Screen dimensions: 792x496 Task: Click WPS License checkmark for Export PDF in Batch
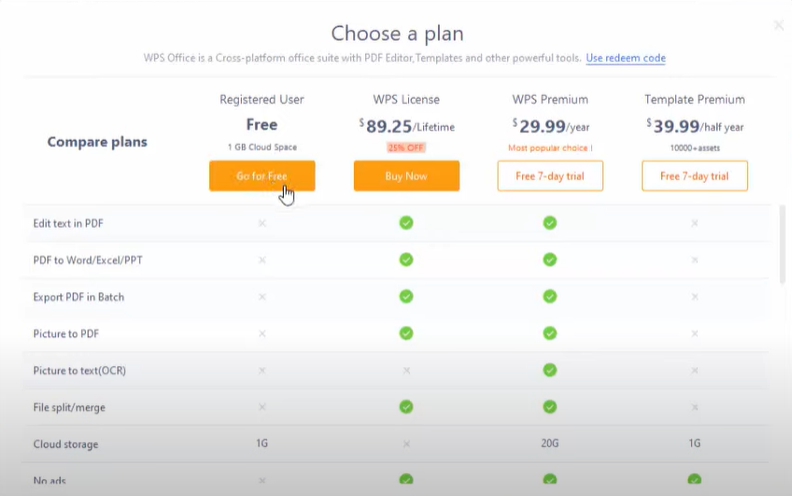pos(406,296)
